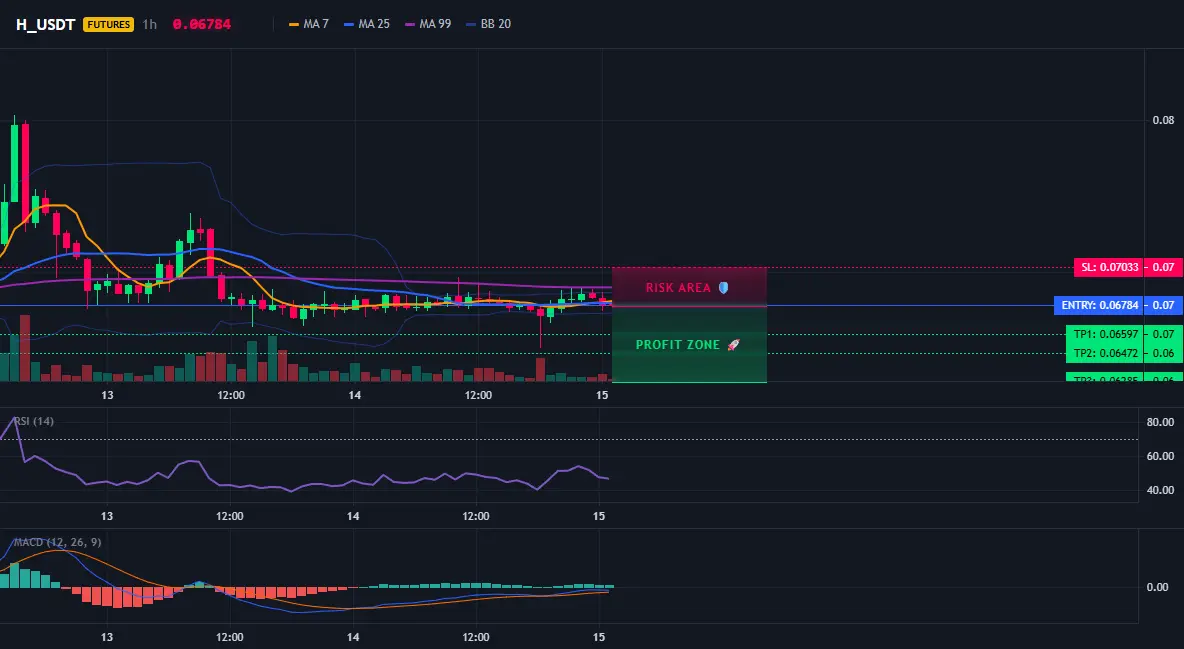The height and width of the screenshot is (649, 1184).
Task: Click the MACD (12, 26, 9) indicator label
Action: point(57,542)
